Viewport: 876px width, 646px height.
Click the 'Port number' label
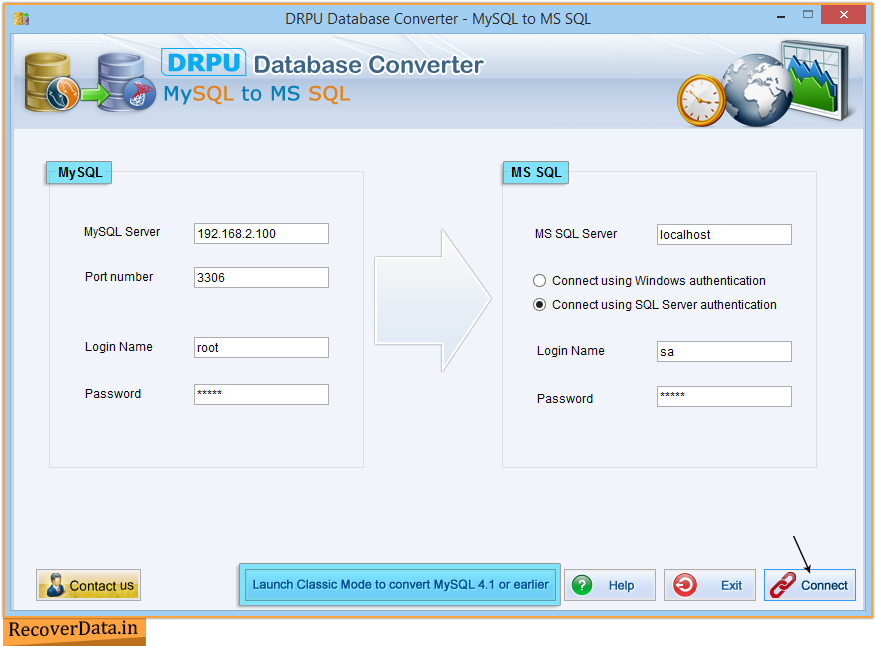tap(119, 277)
